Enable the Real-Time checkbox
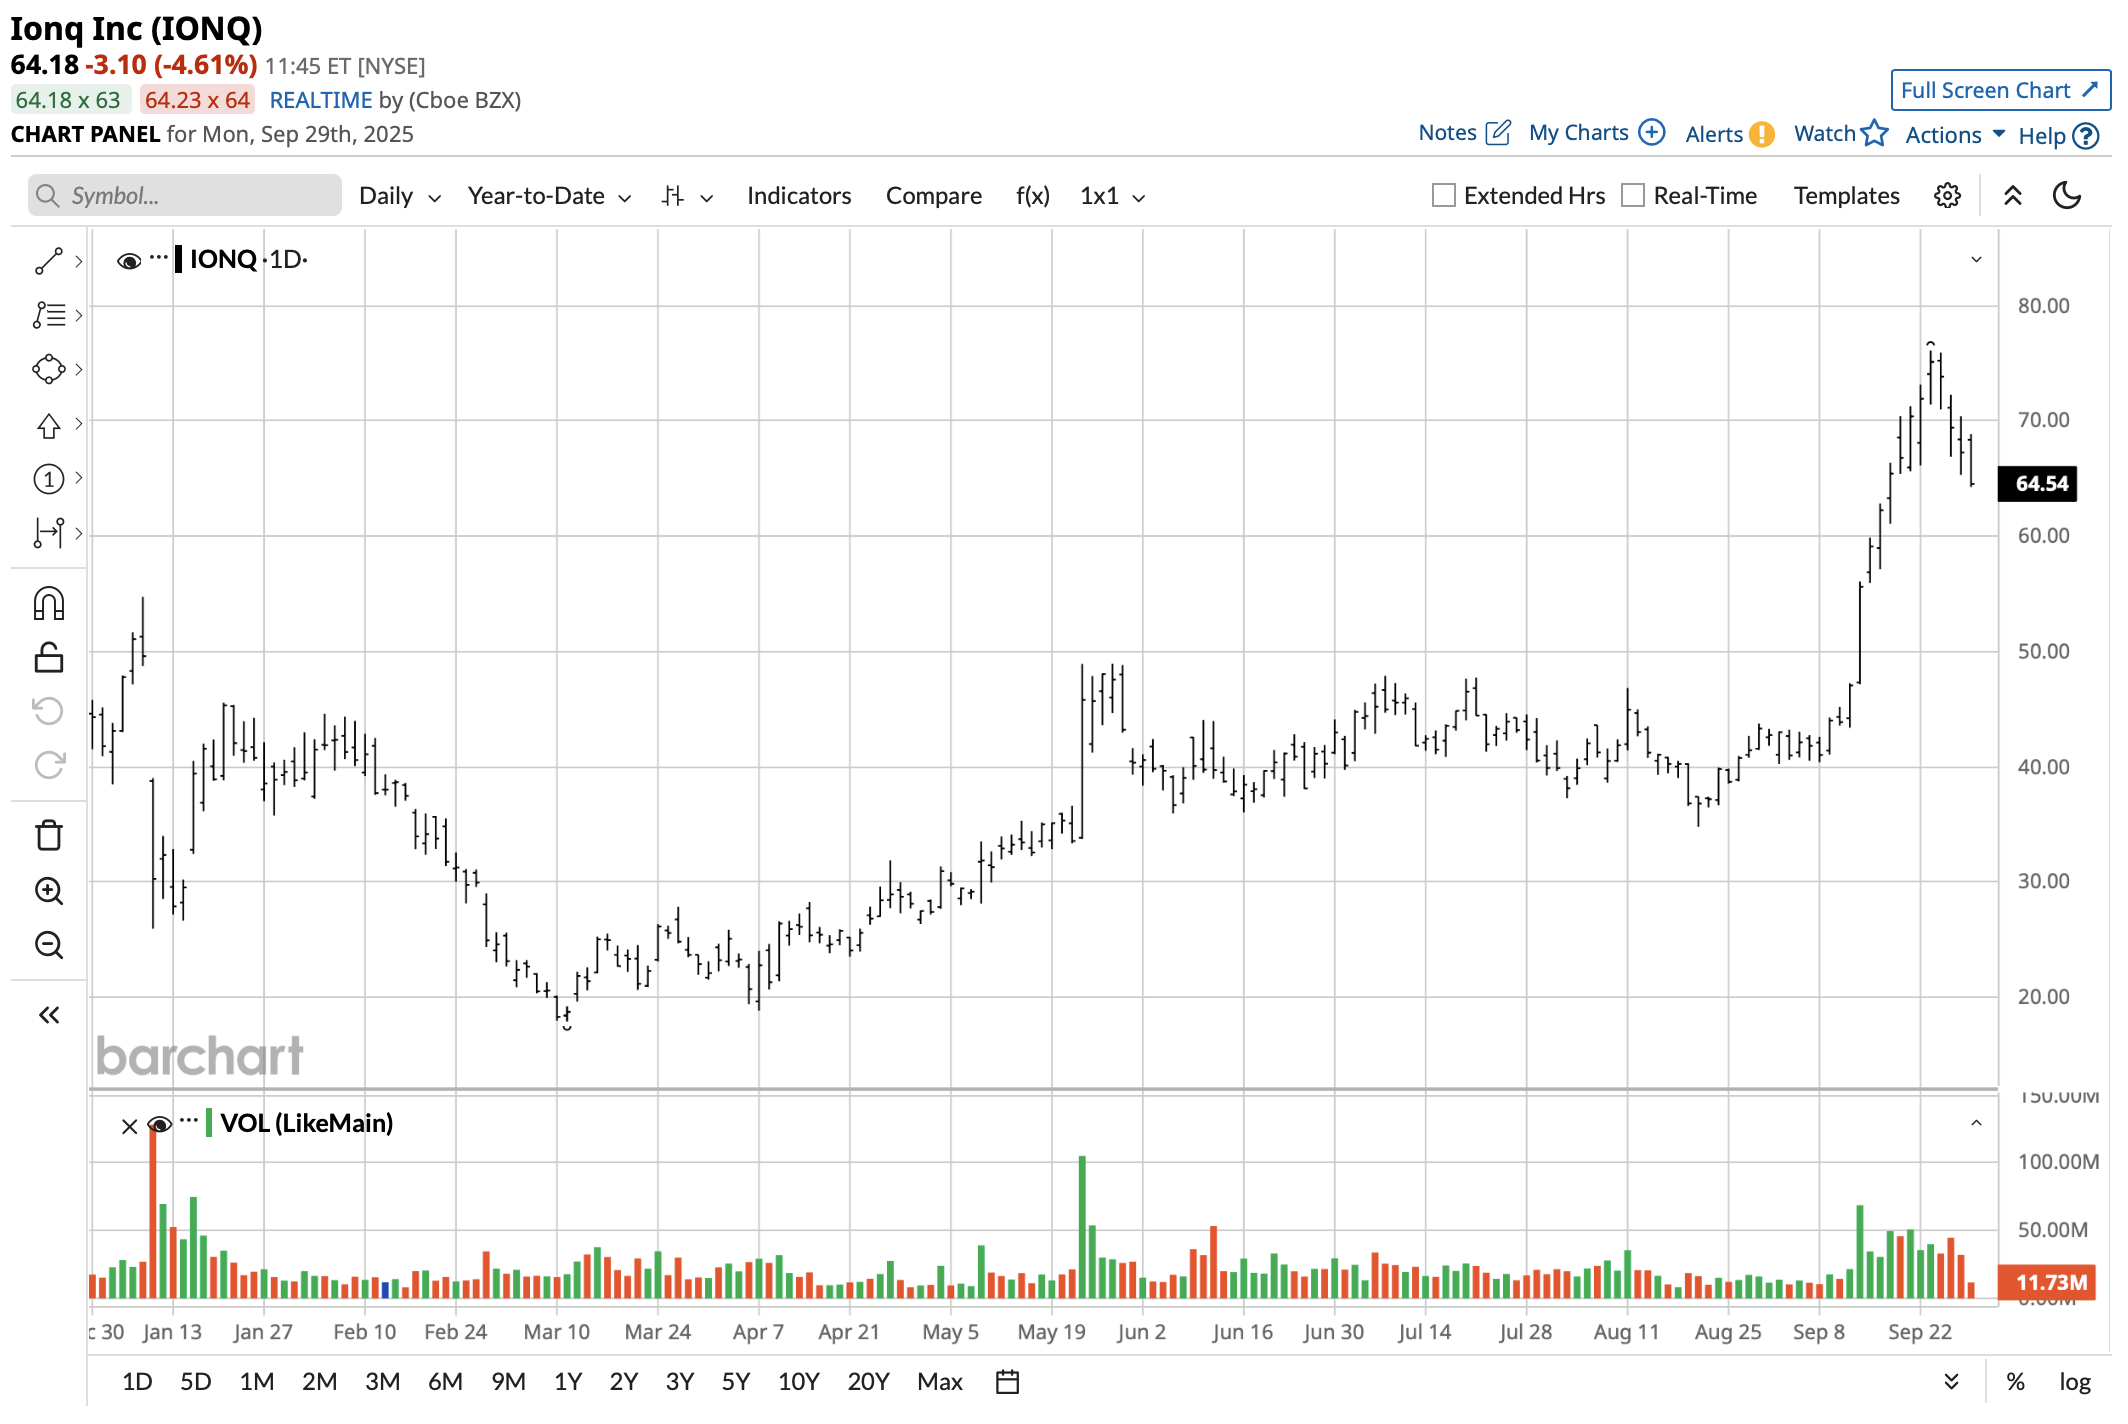Screen dimensions: 2128x1424 (1633, 196)
